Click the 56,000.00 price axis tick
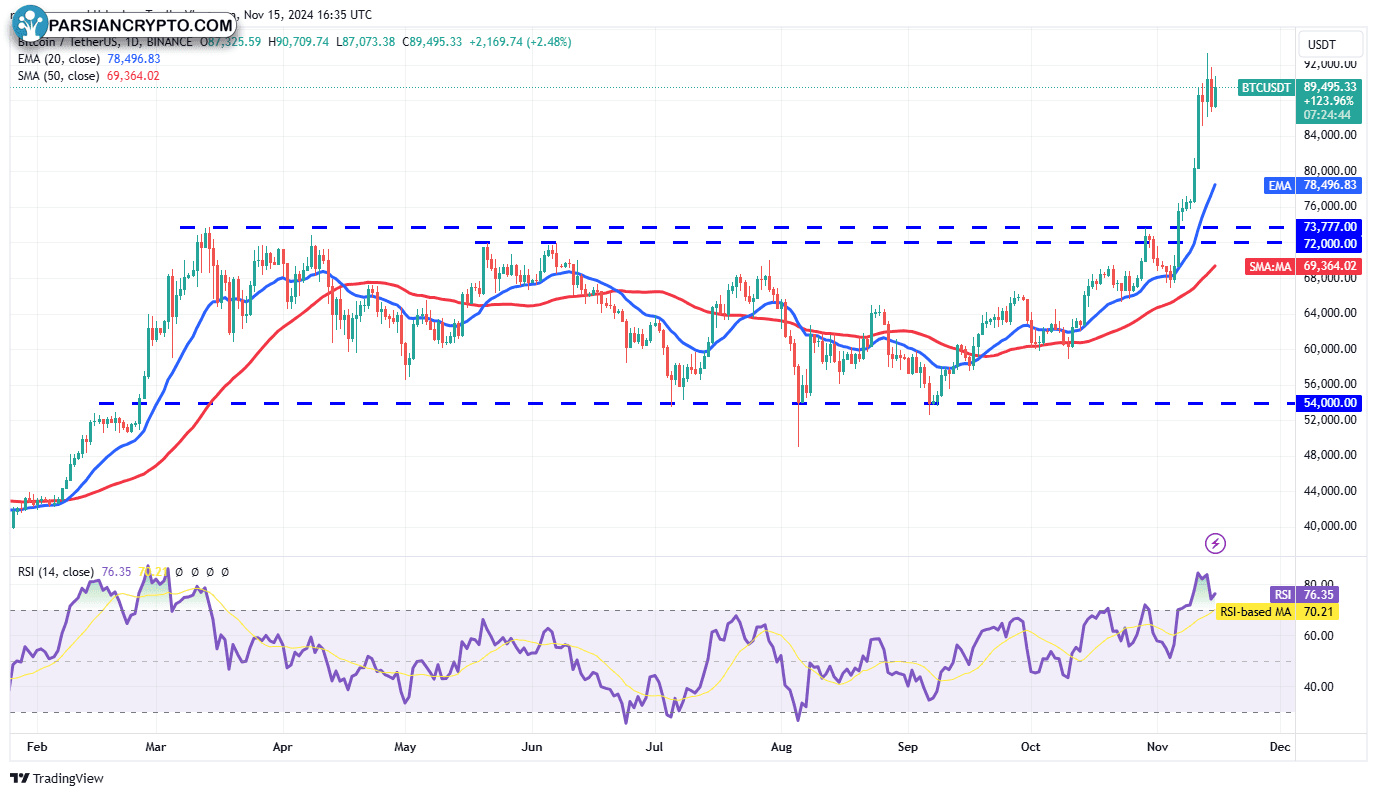The width and height of the screenshot is (1377, 796). (1330, 384)
